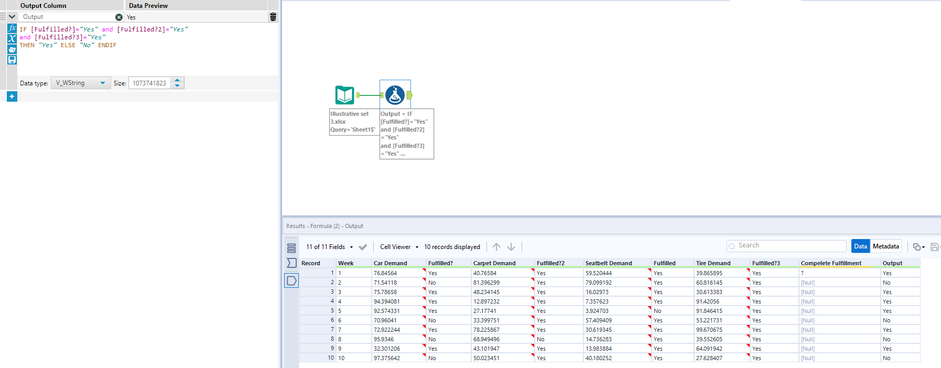Click the Data Preview value Yes

[131, 17]
